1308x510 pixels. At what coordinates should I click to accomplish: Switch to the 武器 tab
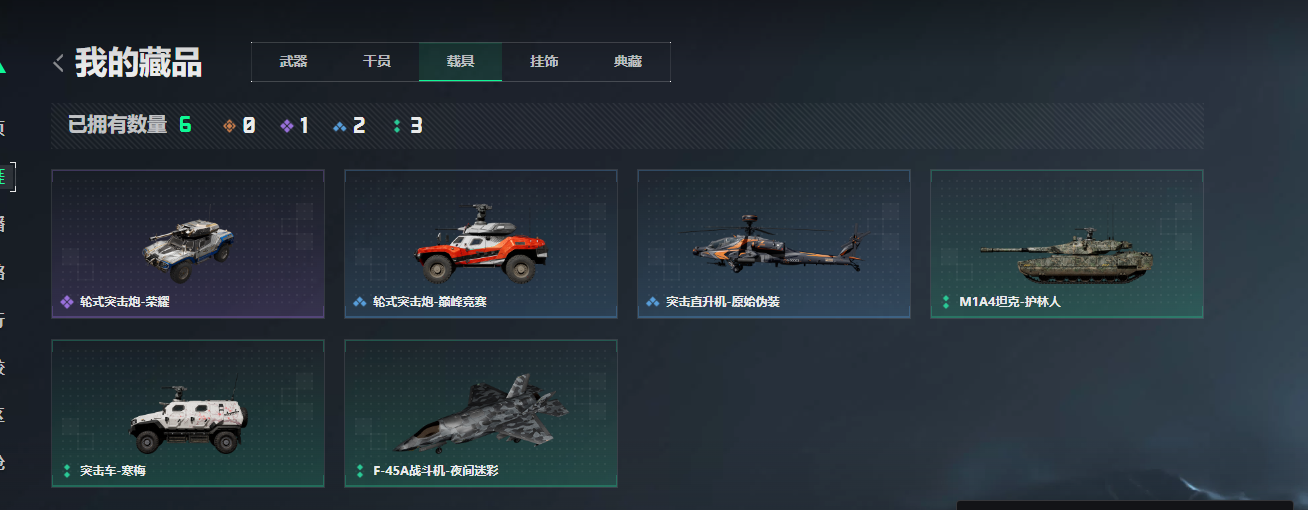(293, 62)
